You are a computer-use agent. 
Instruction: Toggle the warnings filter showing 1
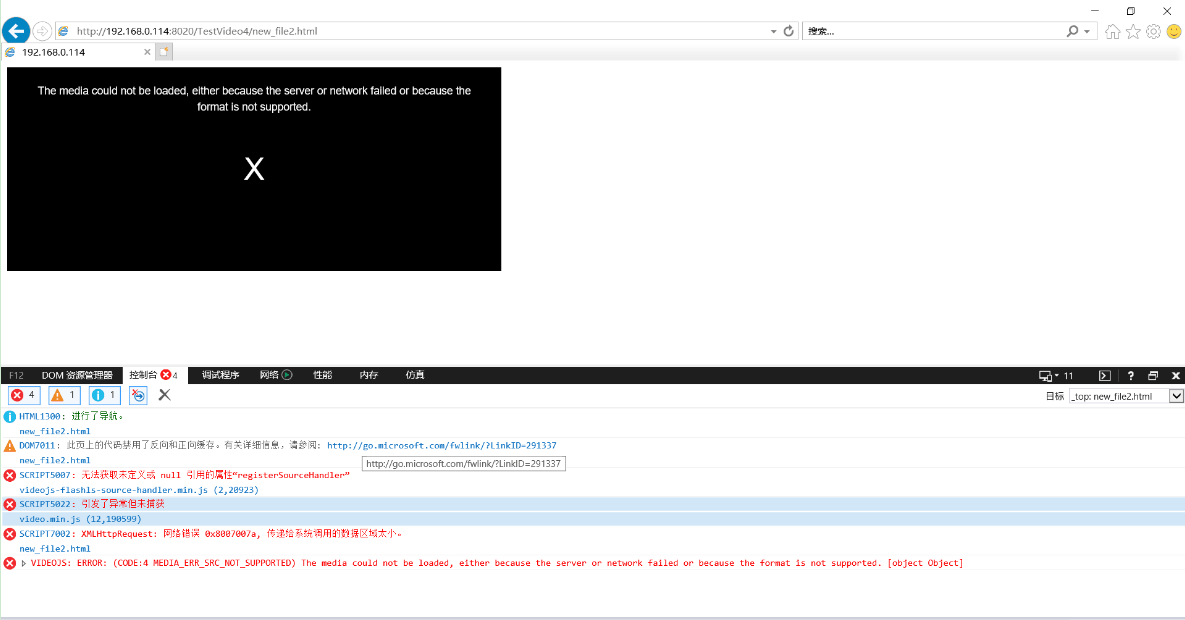pos(64,395)
